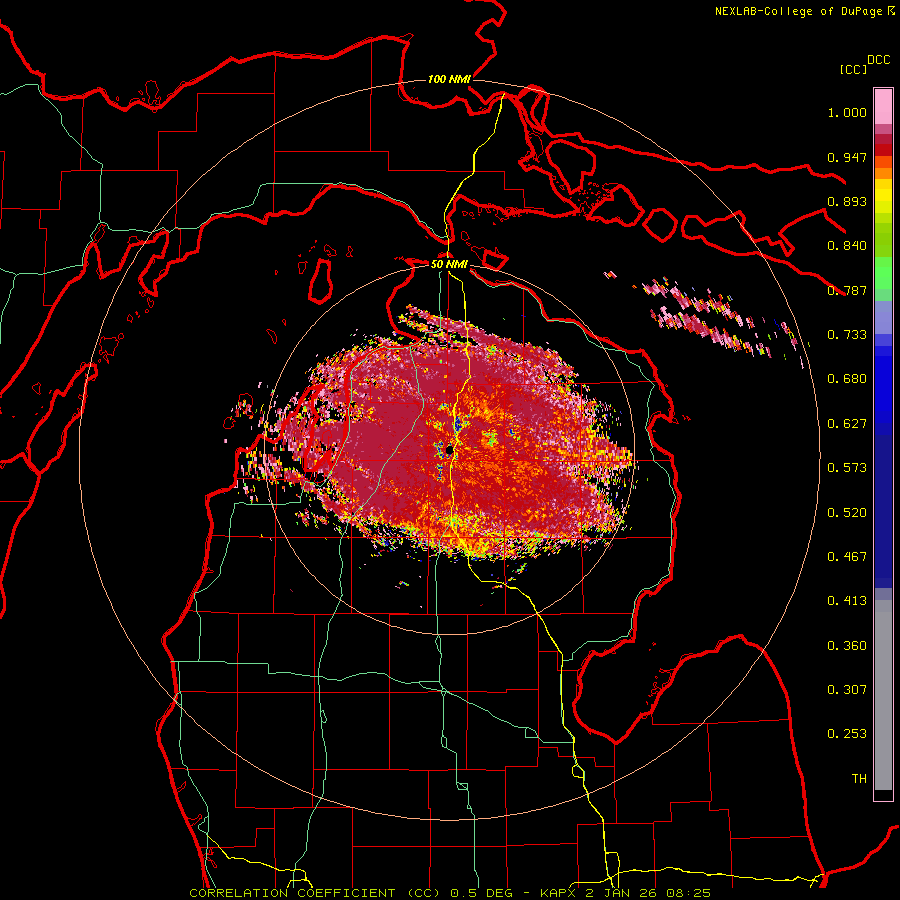The height and width of the screenshot is (900, 900).
Task: Click the 0.467 legend value
Action: click(x=847, y=557)
